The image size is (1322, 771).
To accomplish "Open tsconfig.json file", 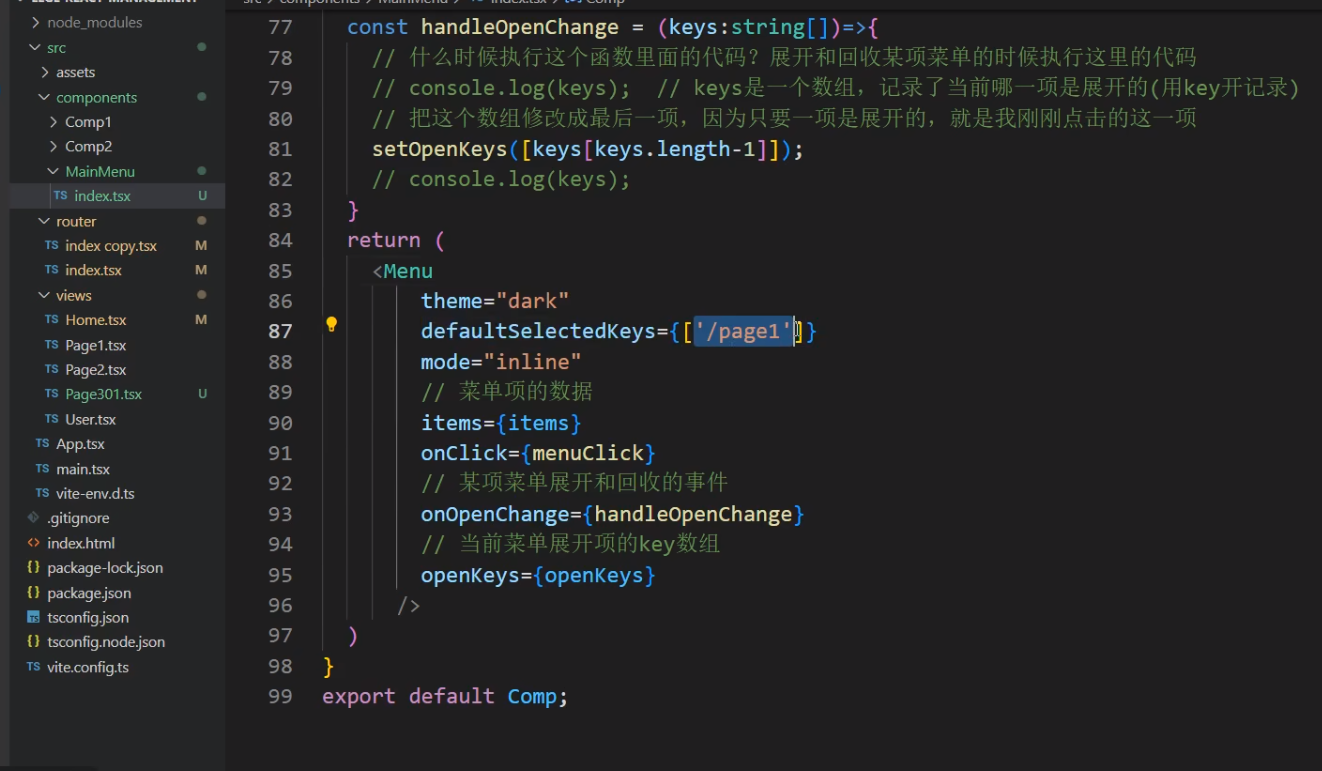I will [88, 617].
